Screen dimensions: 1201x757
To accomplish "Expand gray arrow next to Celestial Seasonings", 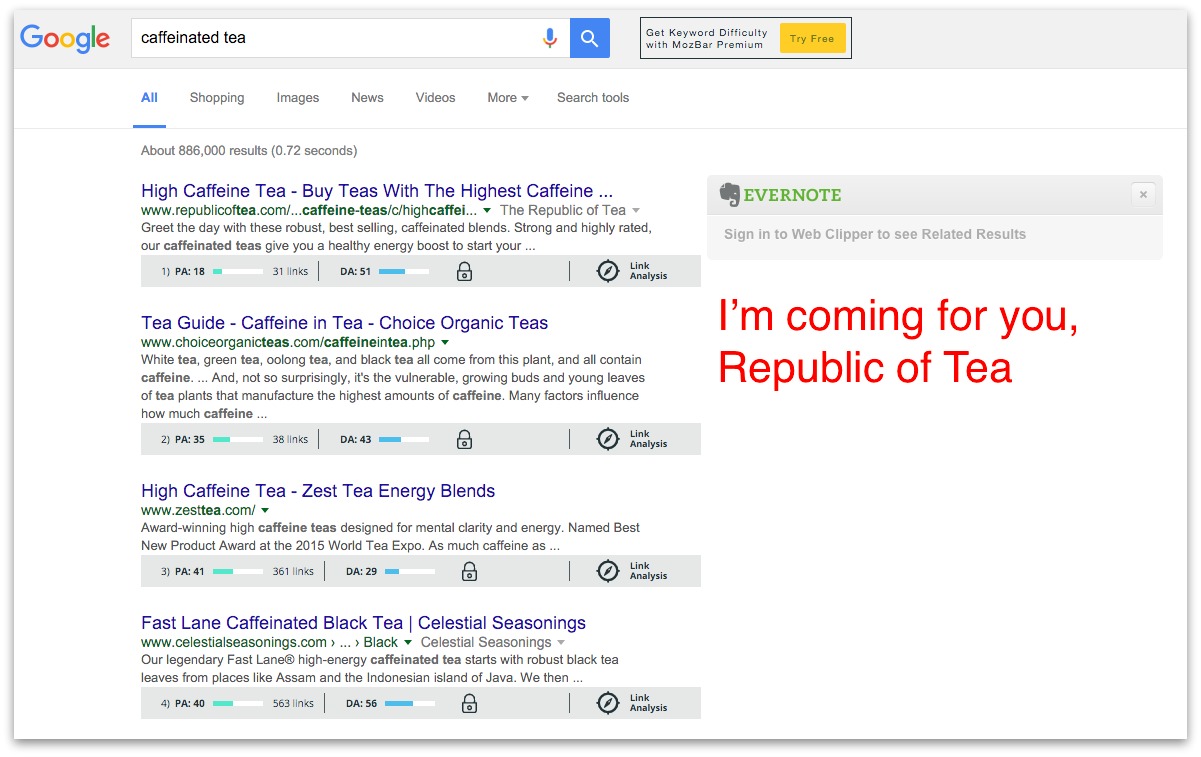I will click(x=561, y=643).
